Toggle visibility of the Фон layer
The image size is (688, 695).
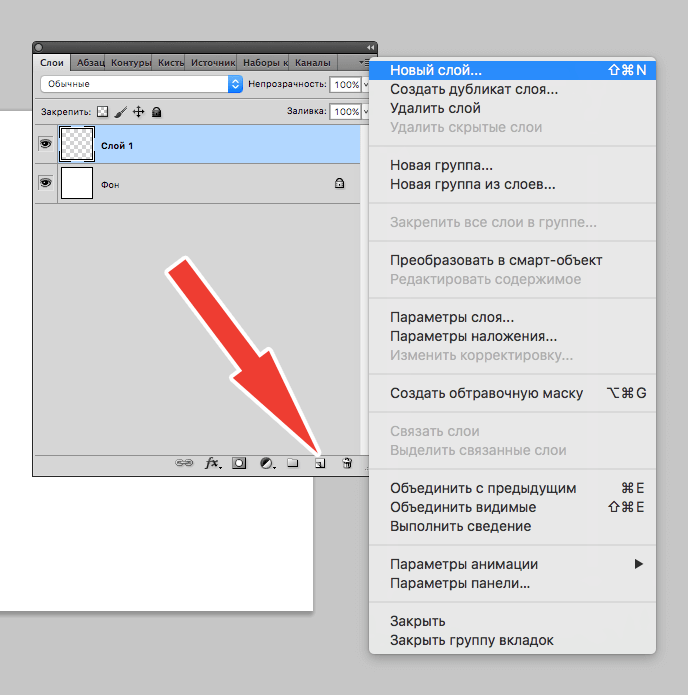[x=45, y=183]
